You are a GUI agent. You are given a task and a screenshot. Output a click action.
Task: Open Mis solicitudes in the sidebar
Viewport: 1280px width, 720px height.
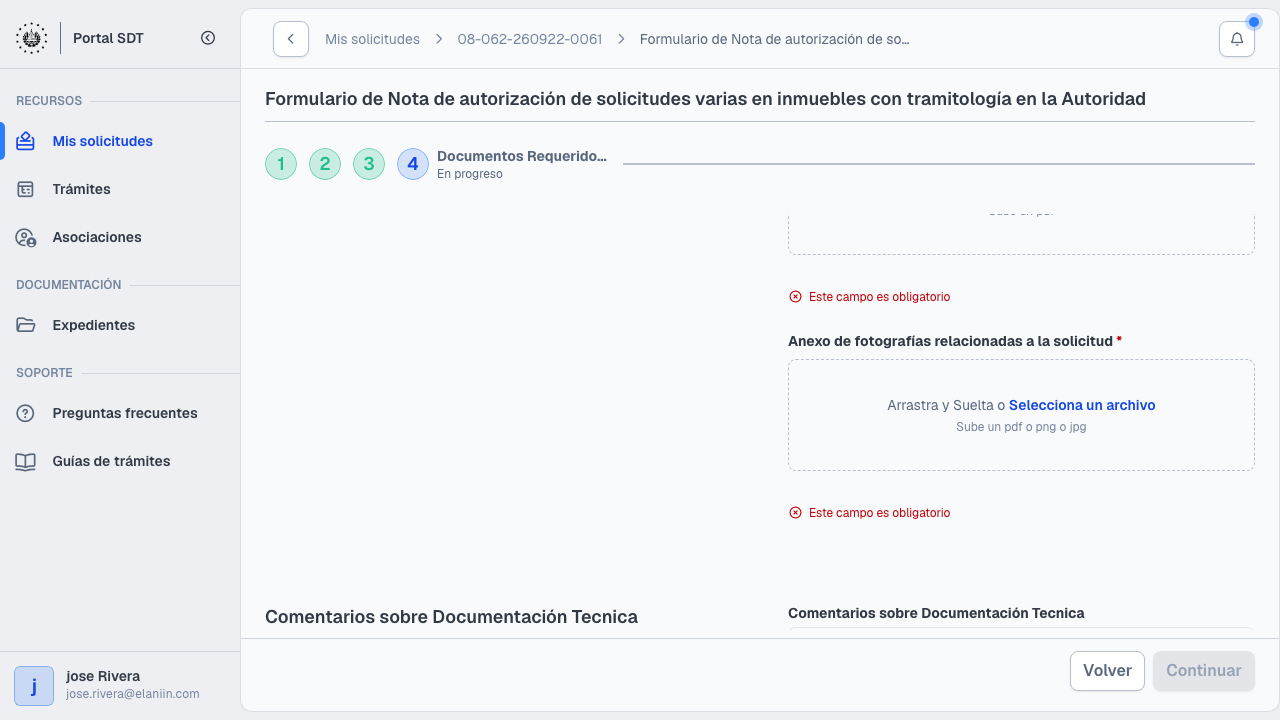(120, 141)
